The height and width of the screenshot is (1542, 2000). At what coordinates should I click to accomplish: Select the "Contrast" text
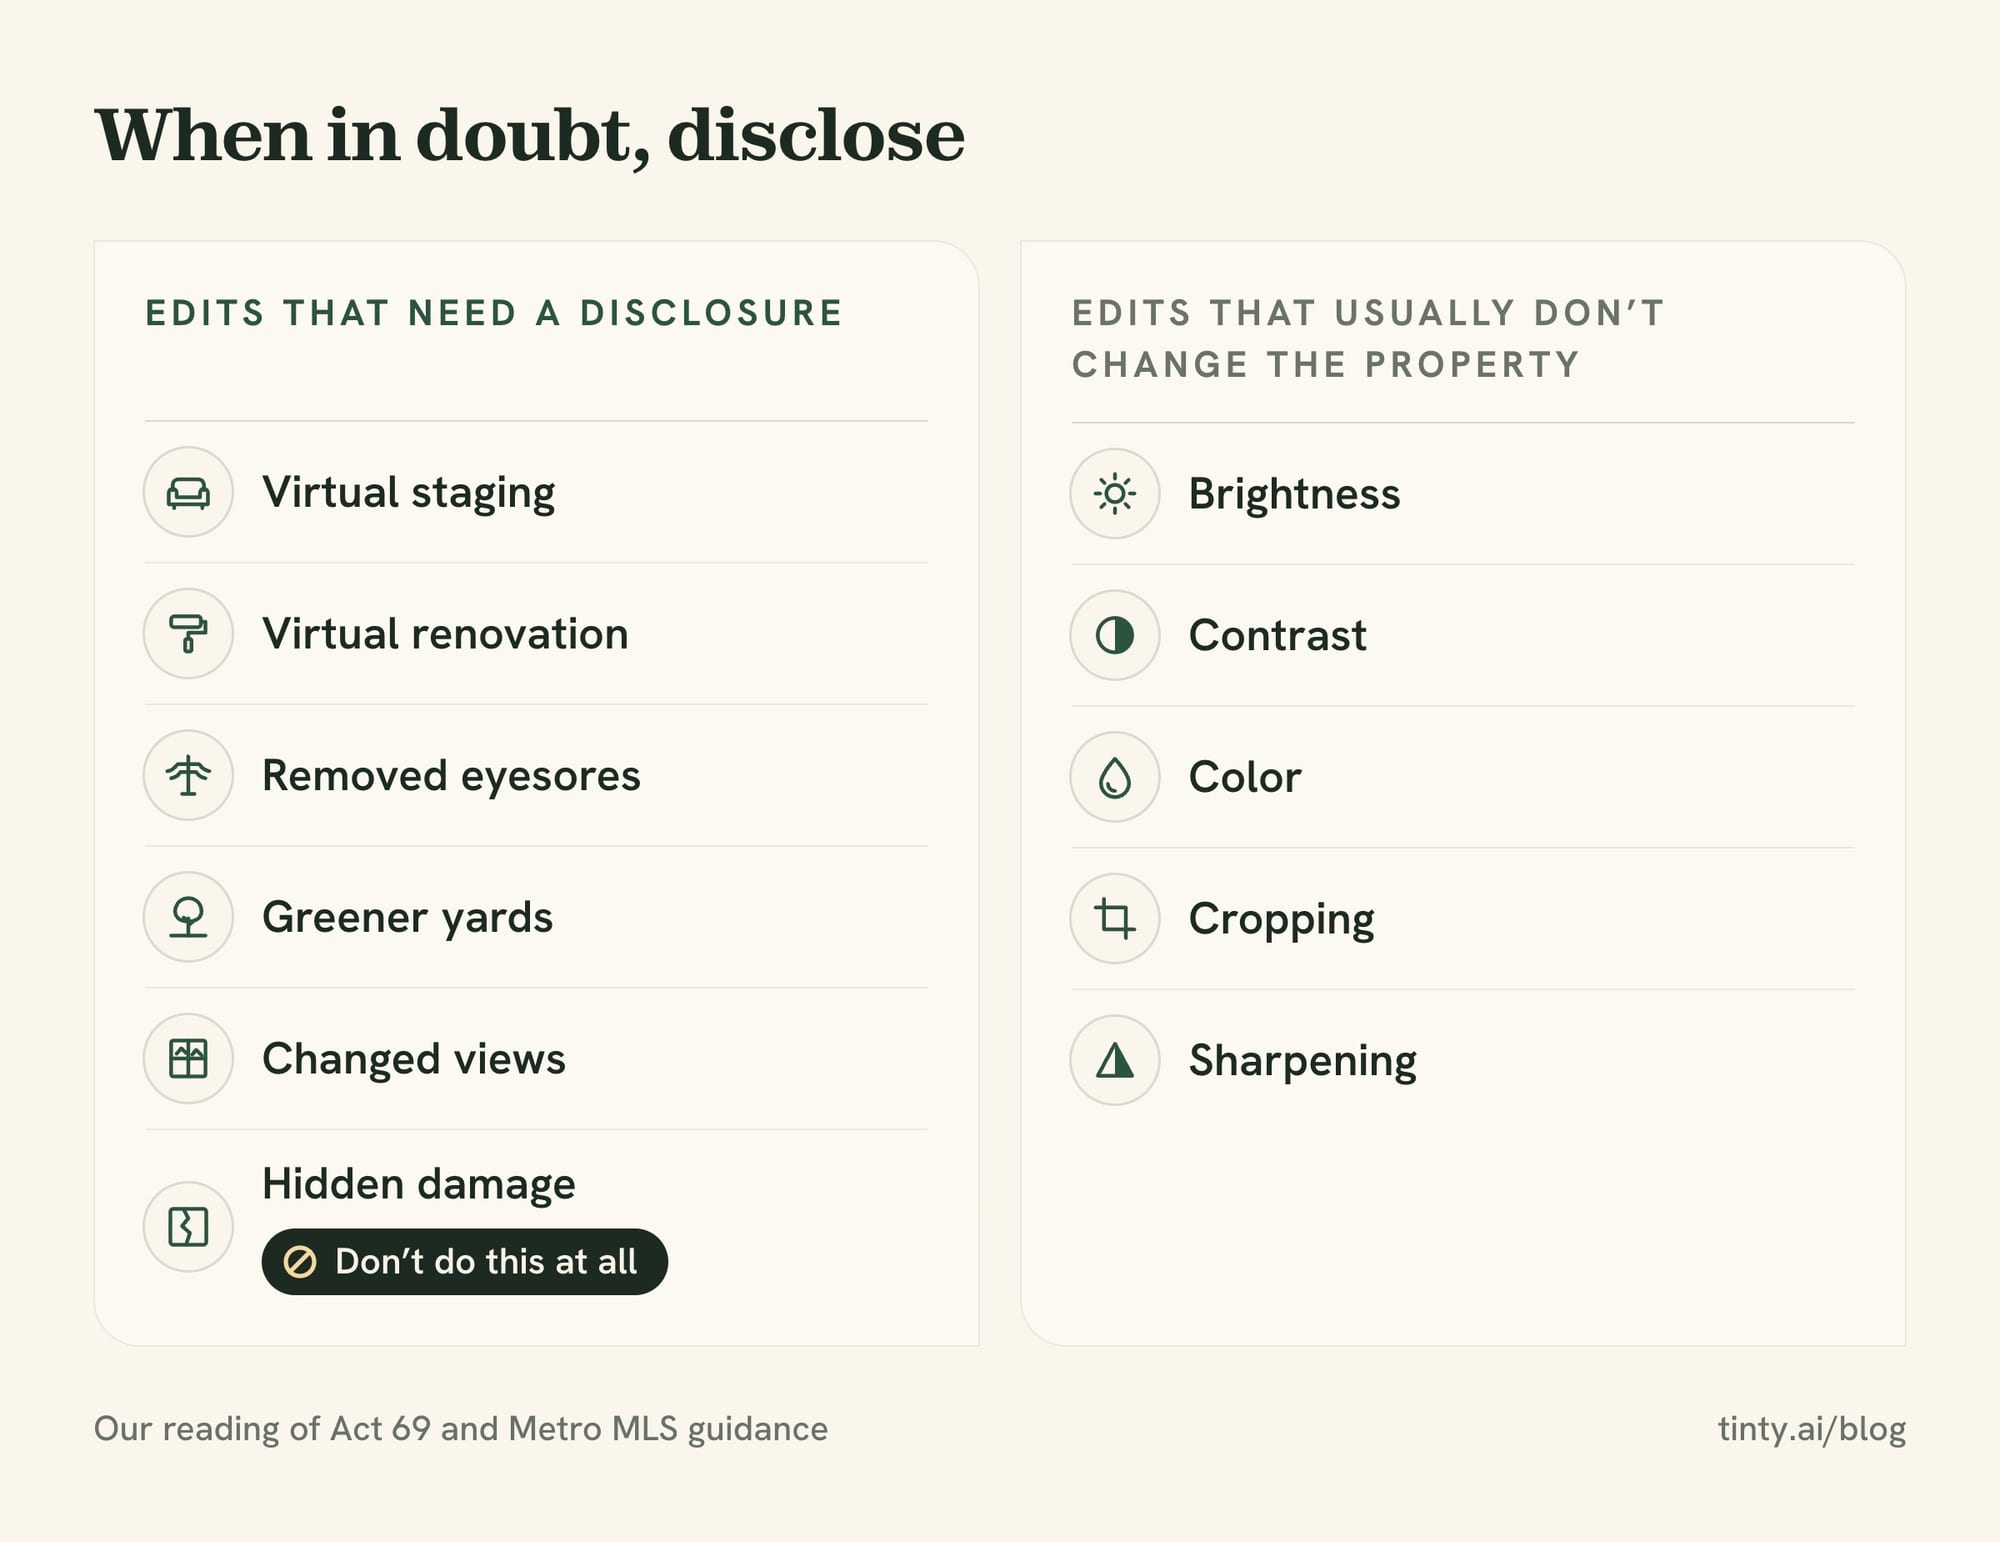1278,636
